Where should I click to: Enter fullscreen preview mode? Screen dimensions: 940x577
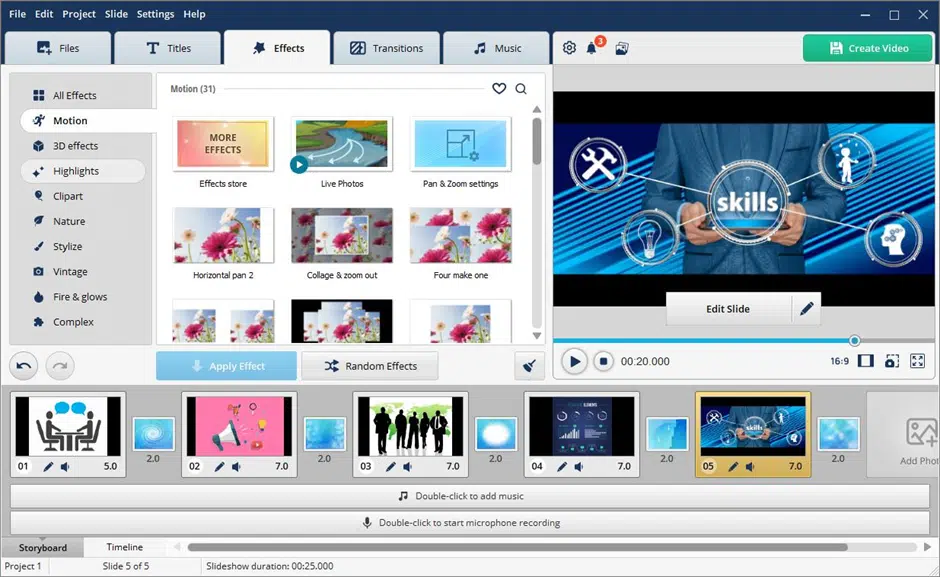pos(917,361)
